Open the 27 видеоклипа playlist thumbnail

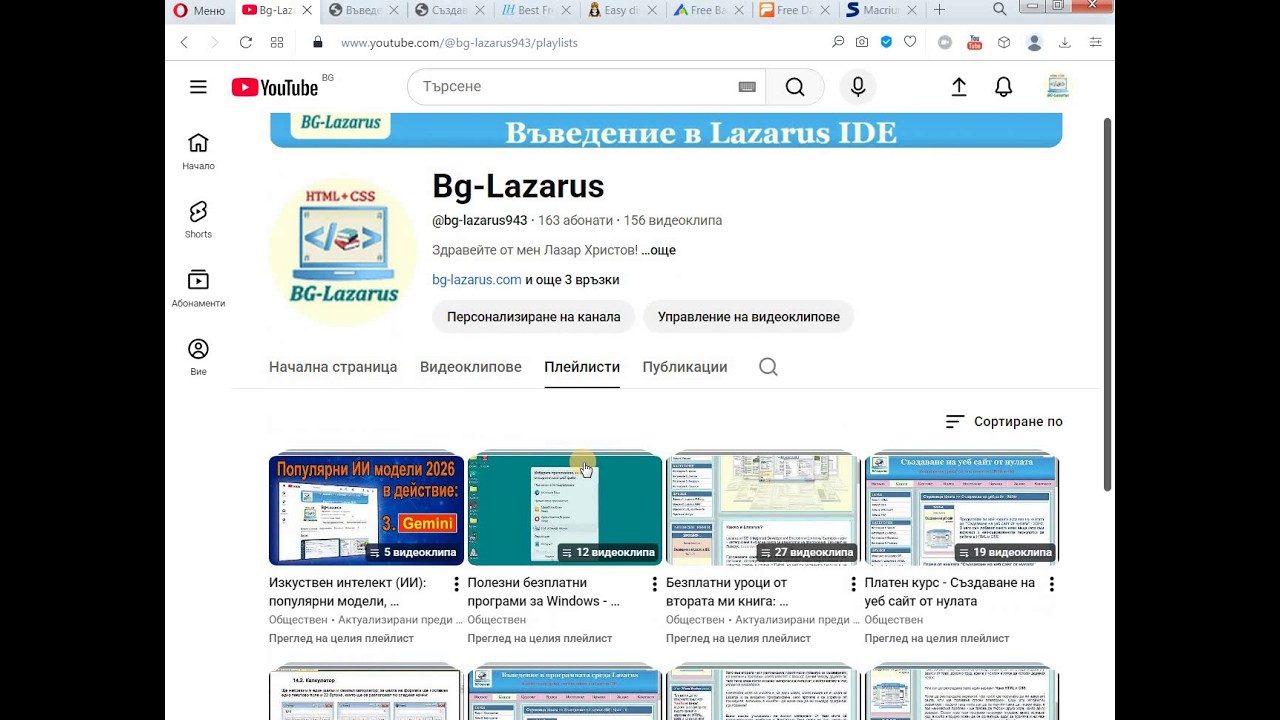pyautogui.click(x=763, y=510)
